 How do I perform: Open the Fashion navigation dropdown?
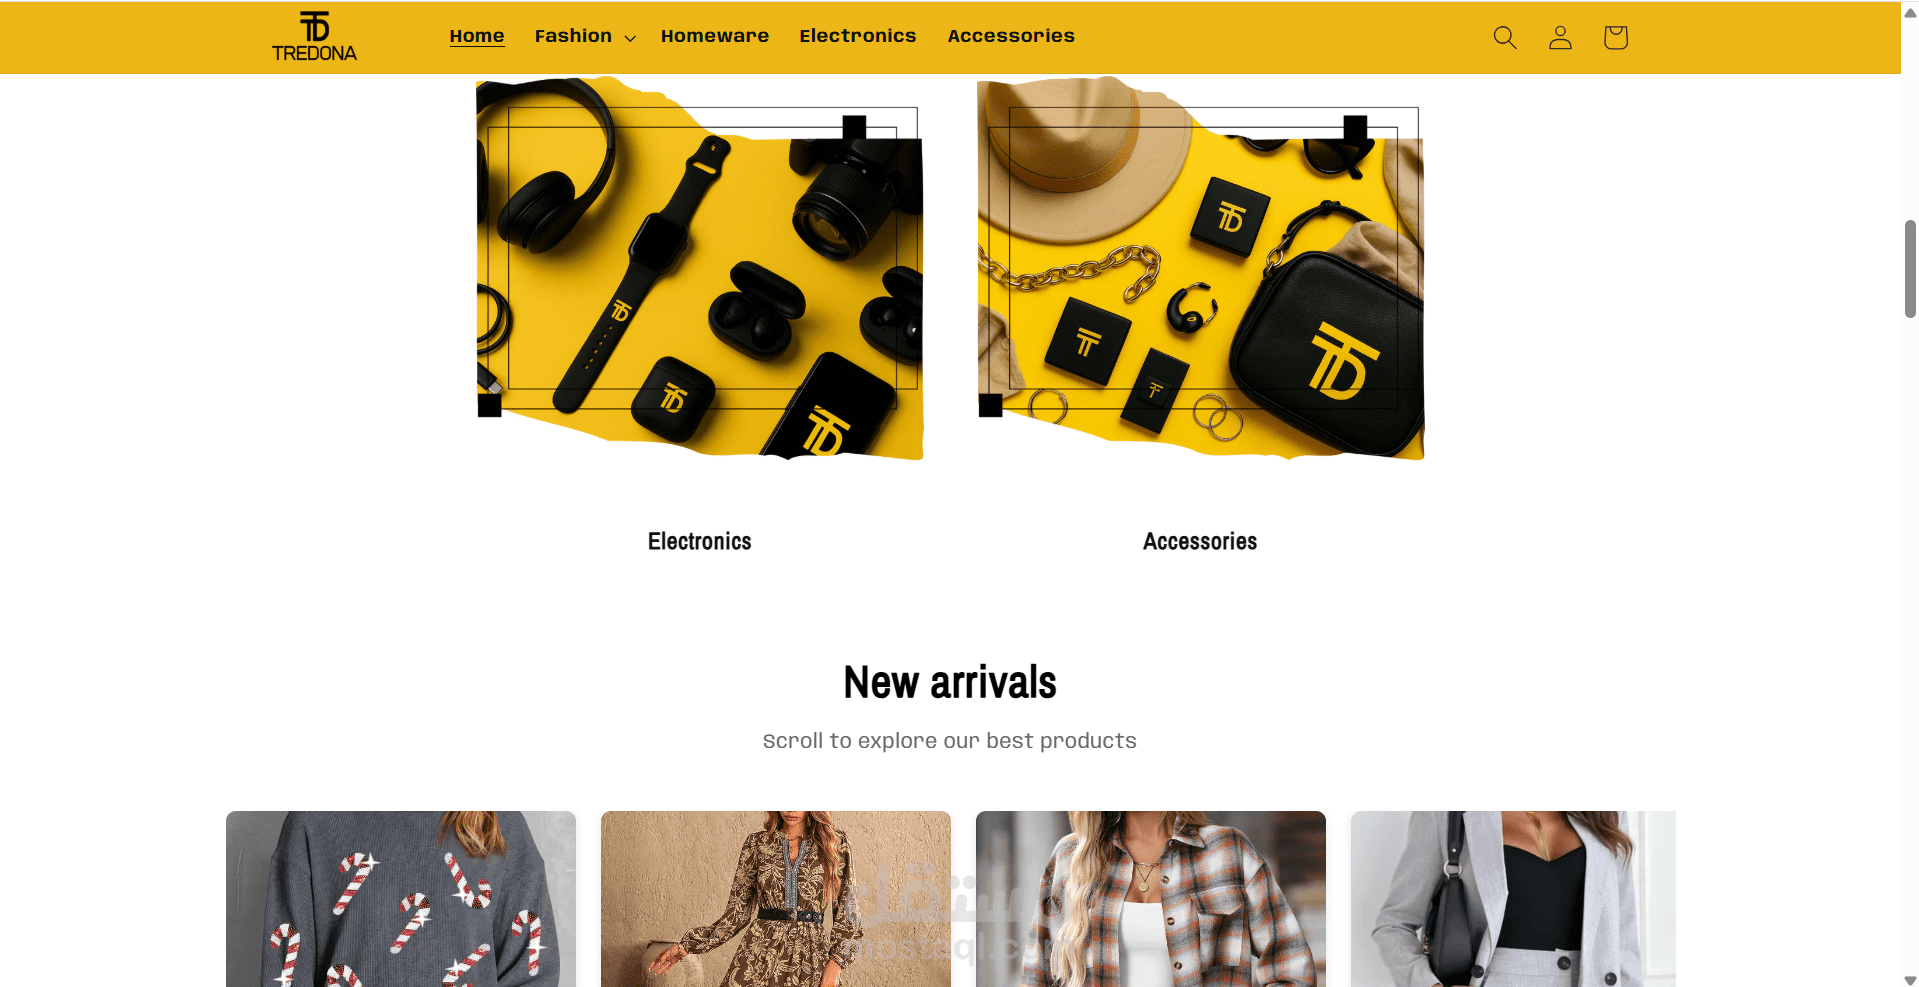pyautogui.click(x=585, y=36)
